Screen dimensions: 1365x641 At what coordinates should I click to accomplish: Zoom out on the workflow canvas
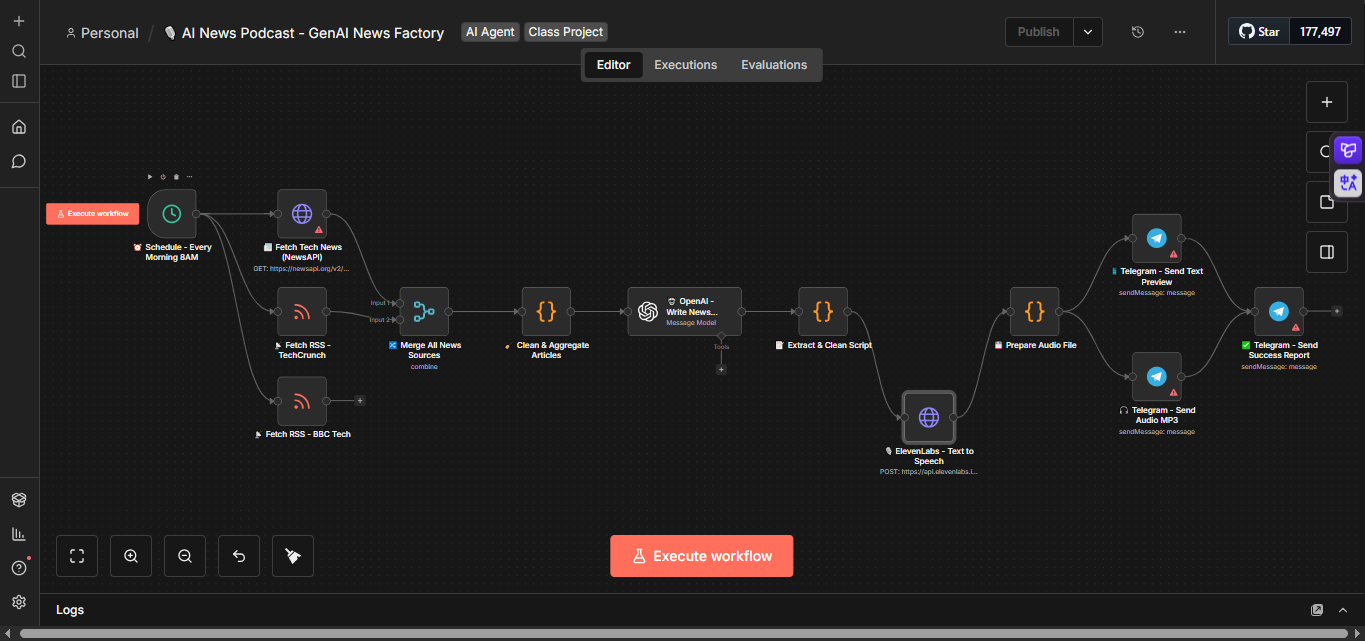pos(185,556)
